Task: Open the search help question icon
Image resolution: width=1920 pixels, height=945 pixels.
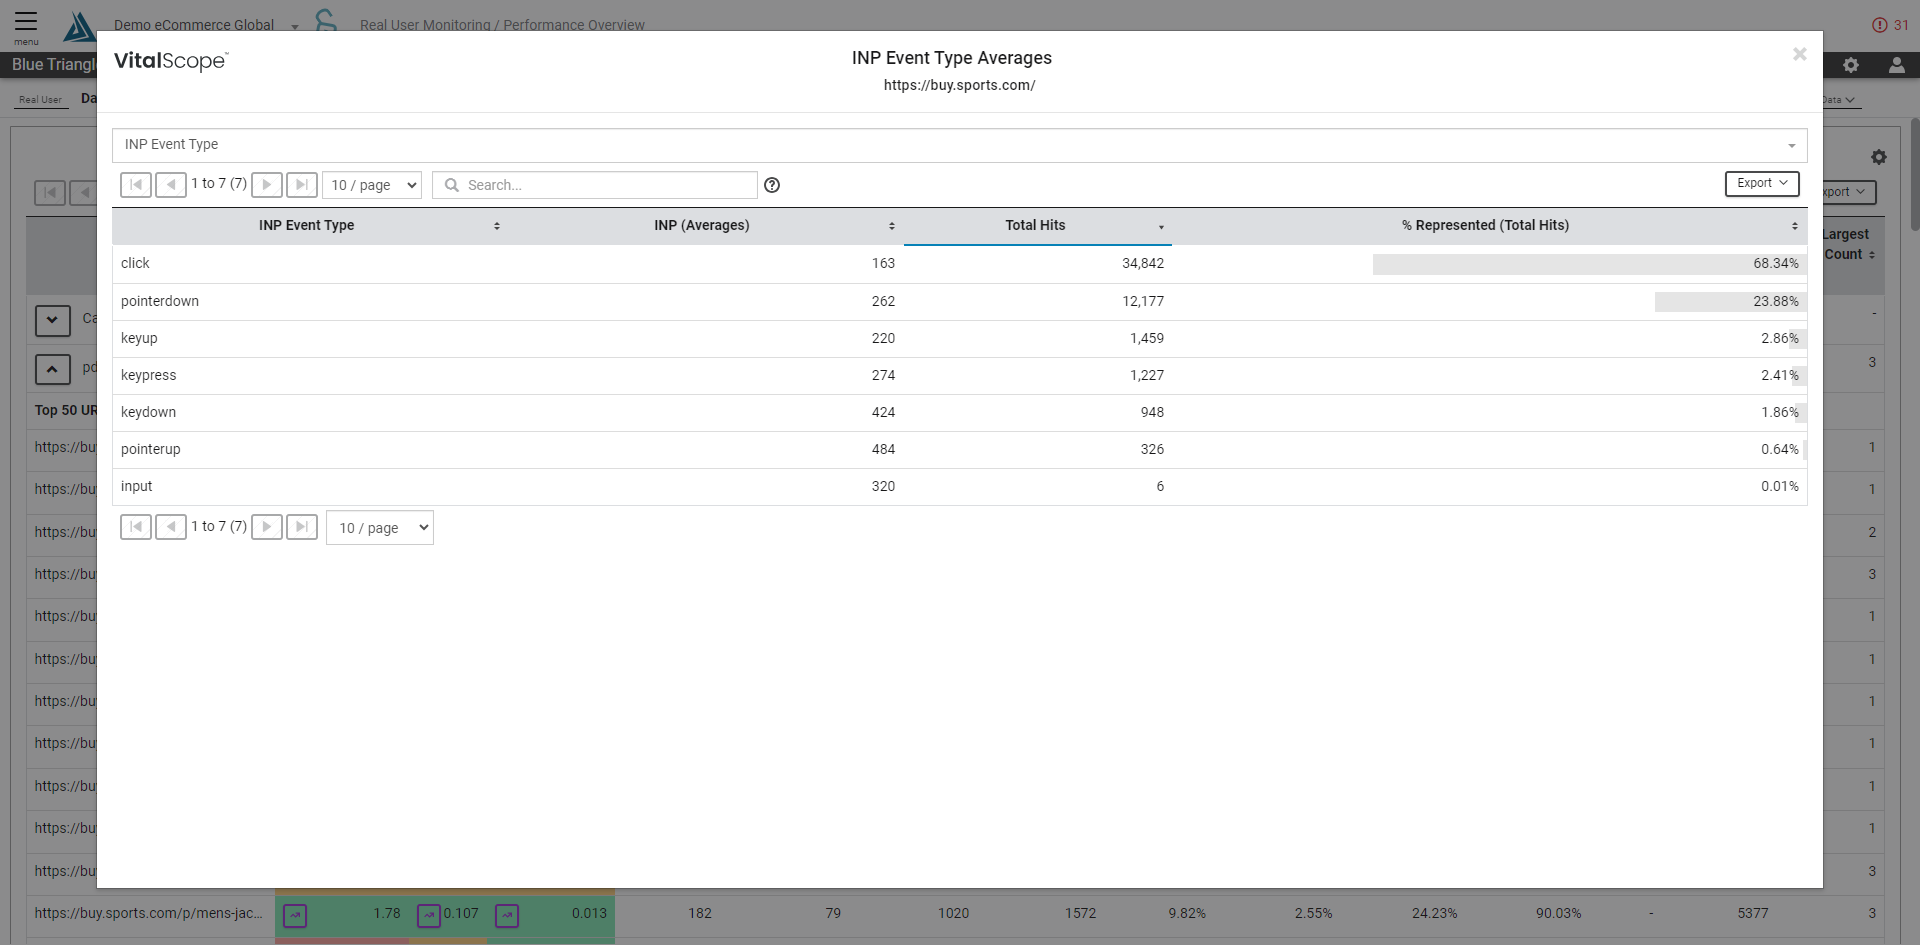Action: coord(772,185)
